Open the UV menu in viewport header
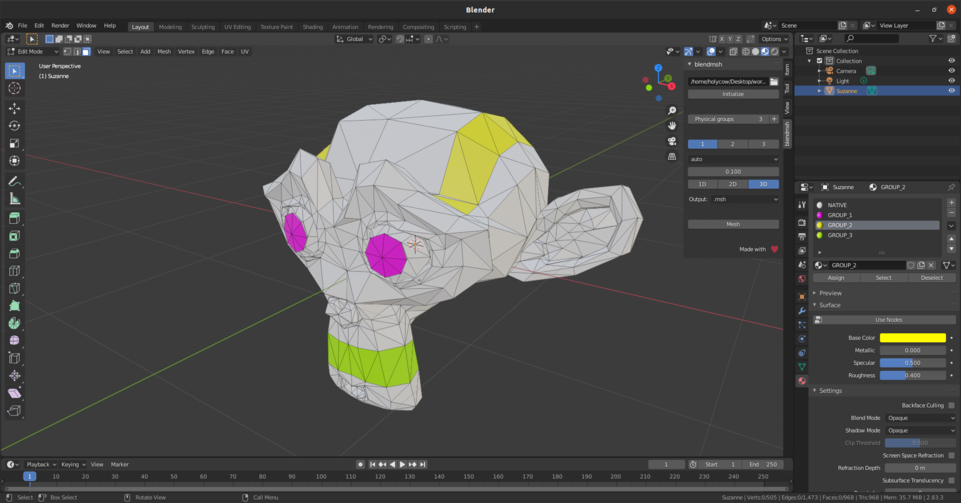Viewport: 961px width, 503px height. pos(245,51)
